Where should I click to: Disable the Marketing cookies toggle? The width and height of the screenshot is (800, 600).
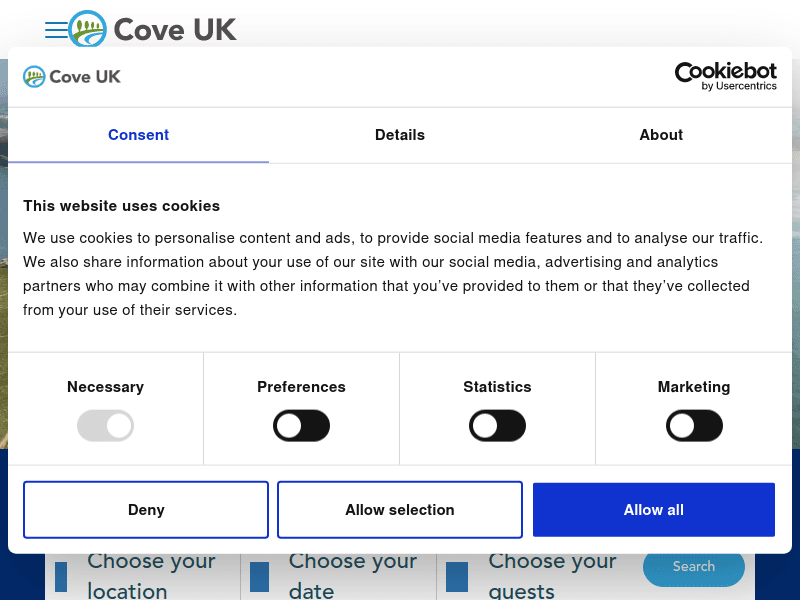click(694, 425)
